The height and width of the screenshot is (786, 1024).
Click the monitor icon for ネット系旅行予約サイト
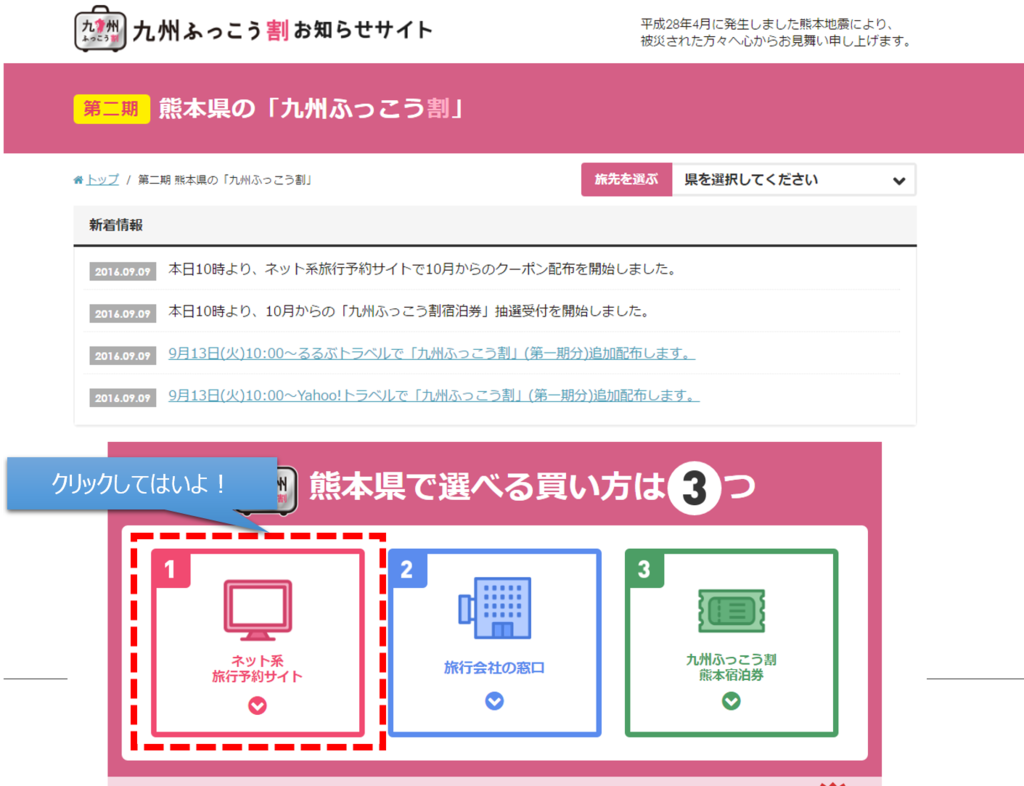click(257, 610)
